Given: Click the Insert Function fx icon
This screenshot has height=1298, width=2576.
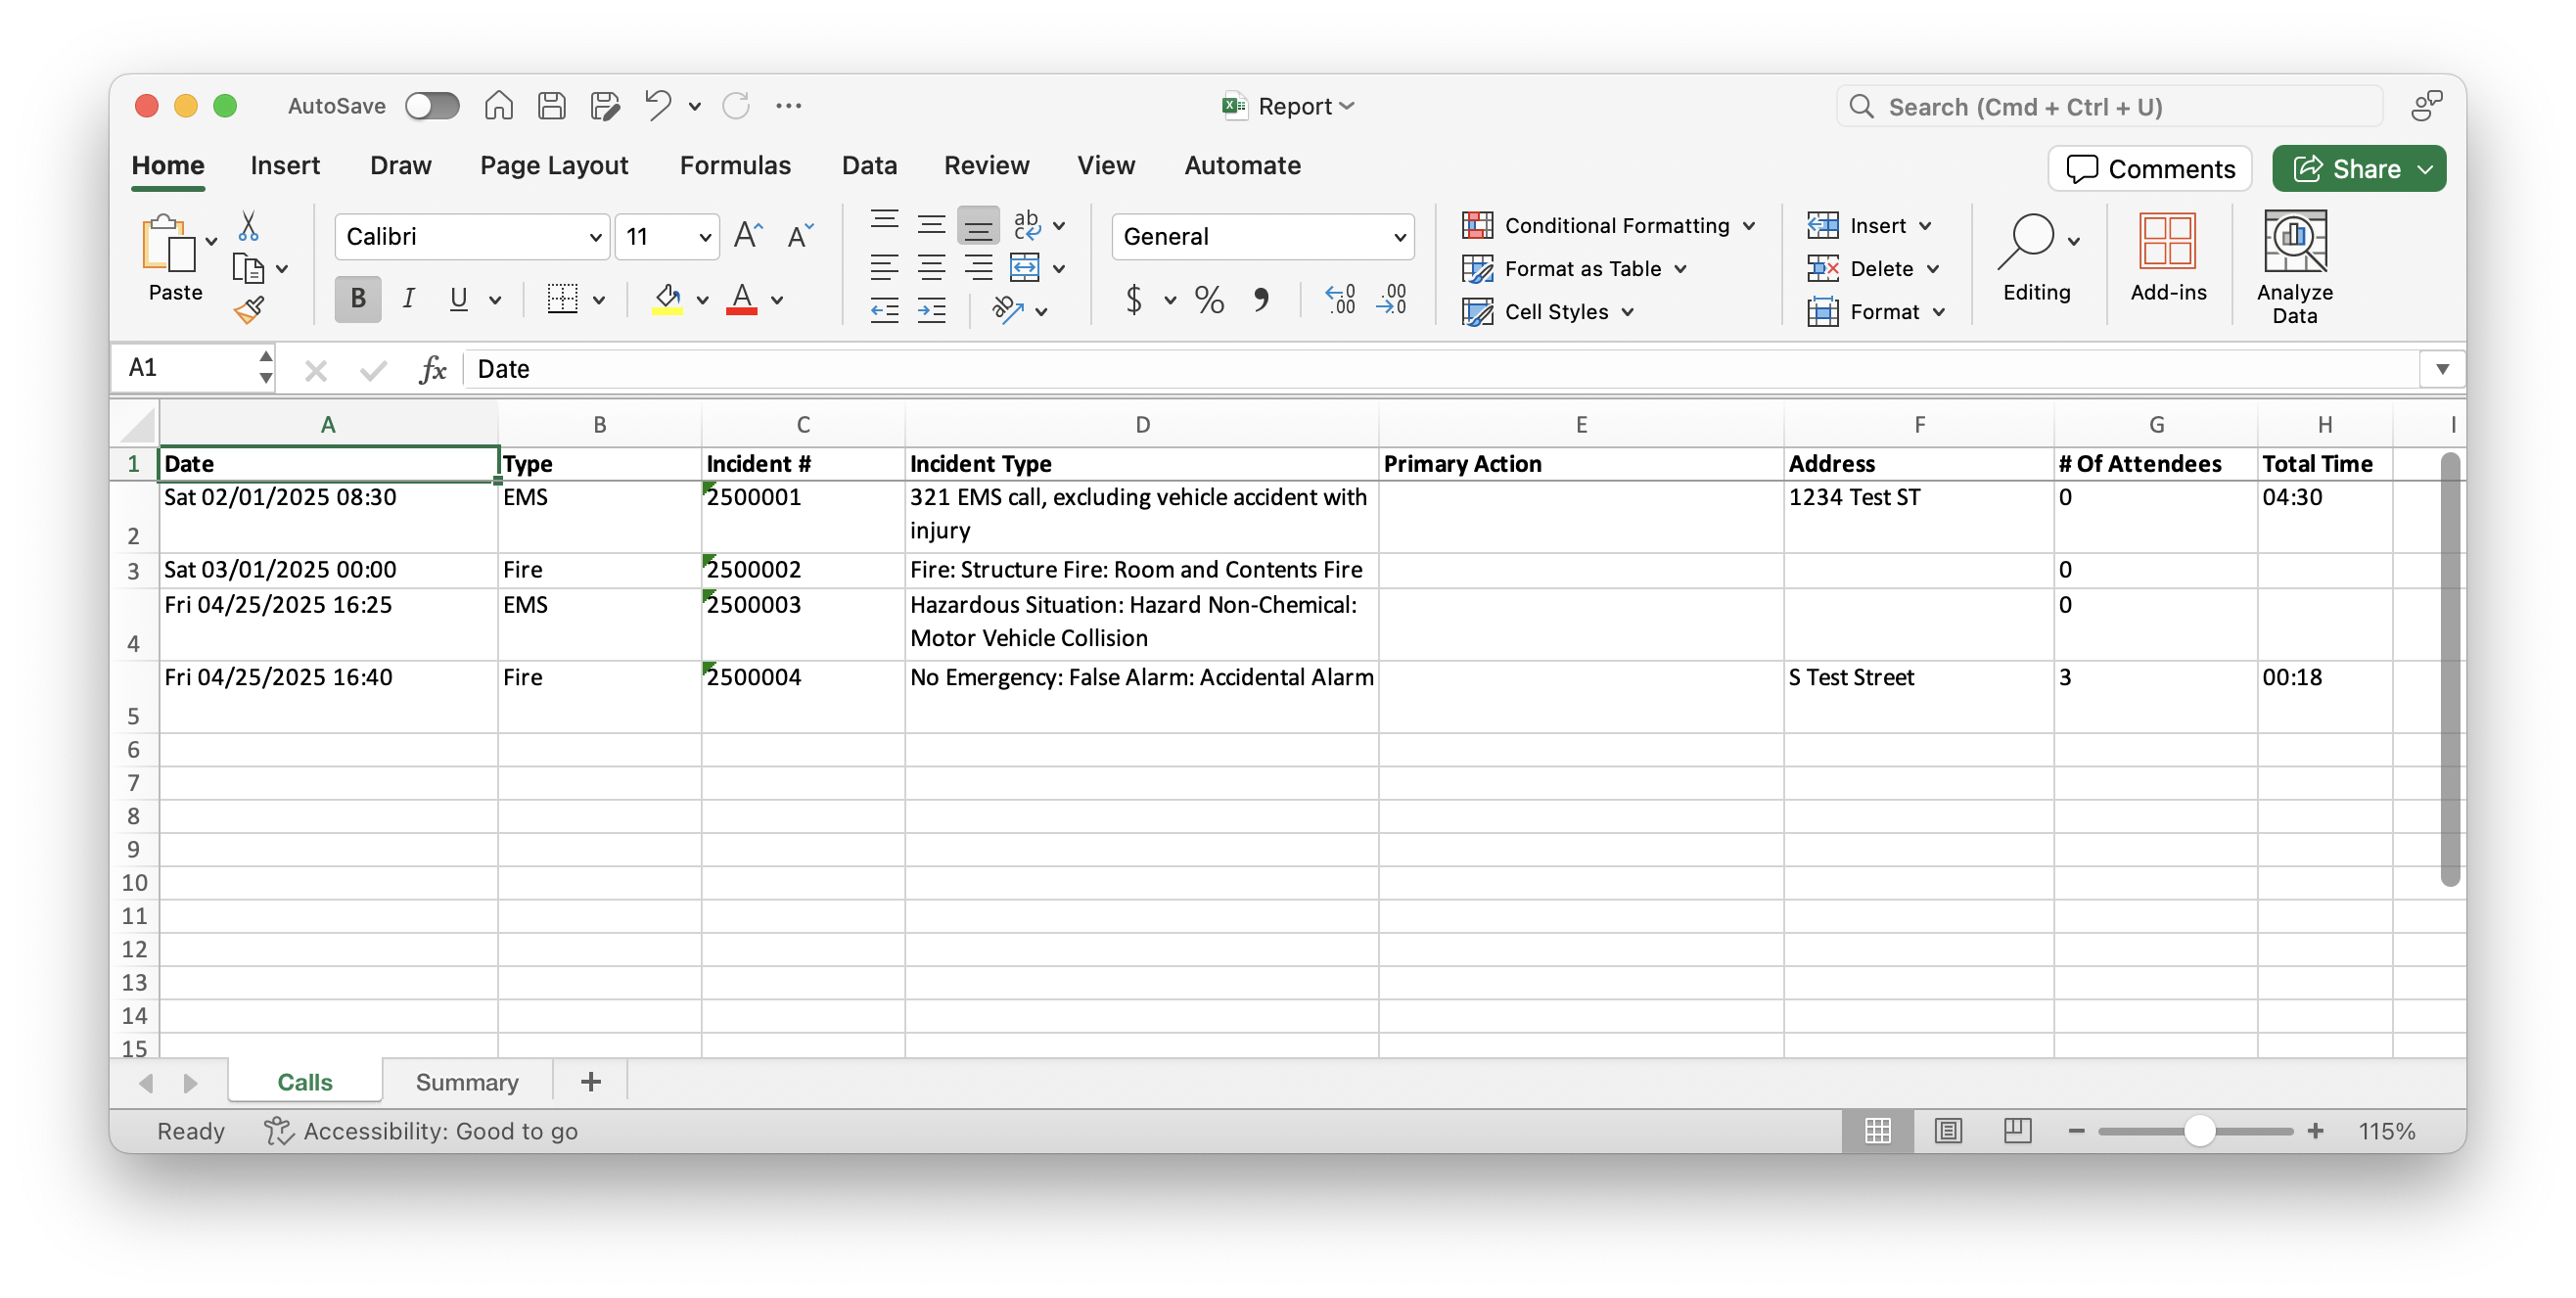Looking at the screenshot, I should (432, 369).
